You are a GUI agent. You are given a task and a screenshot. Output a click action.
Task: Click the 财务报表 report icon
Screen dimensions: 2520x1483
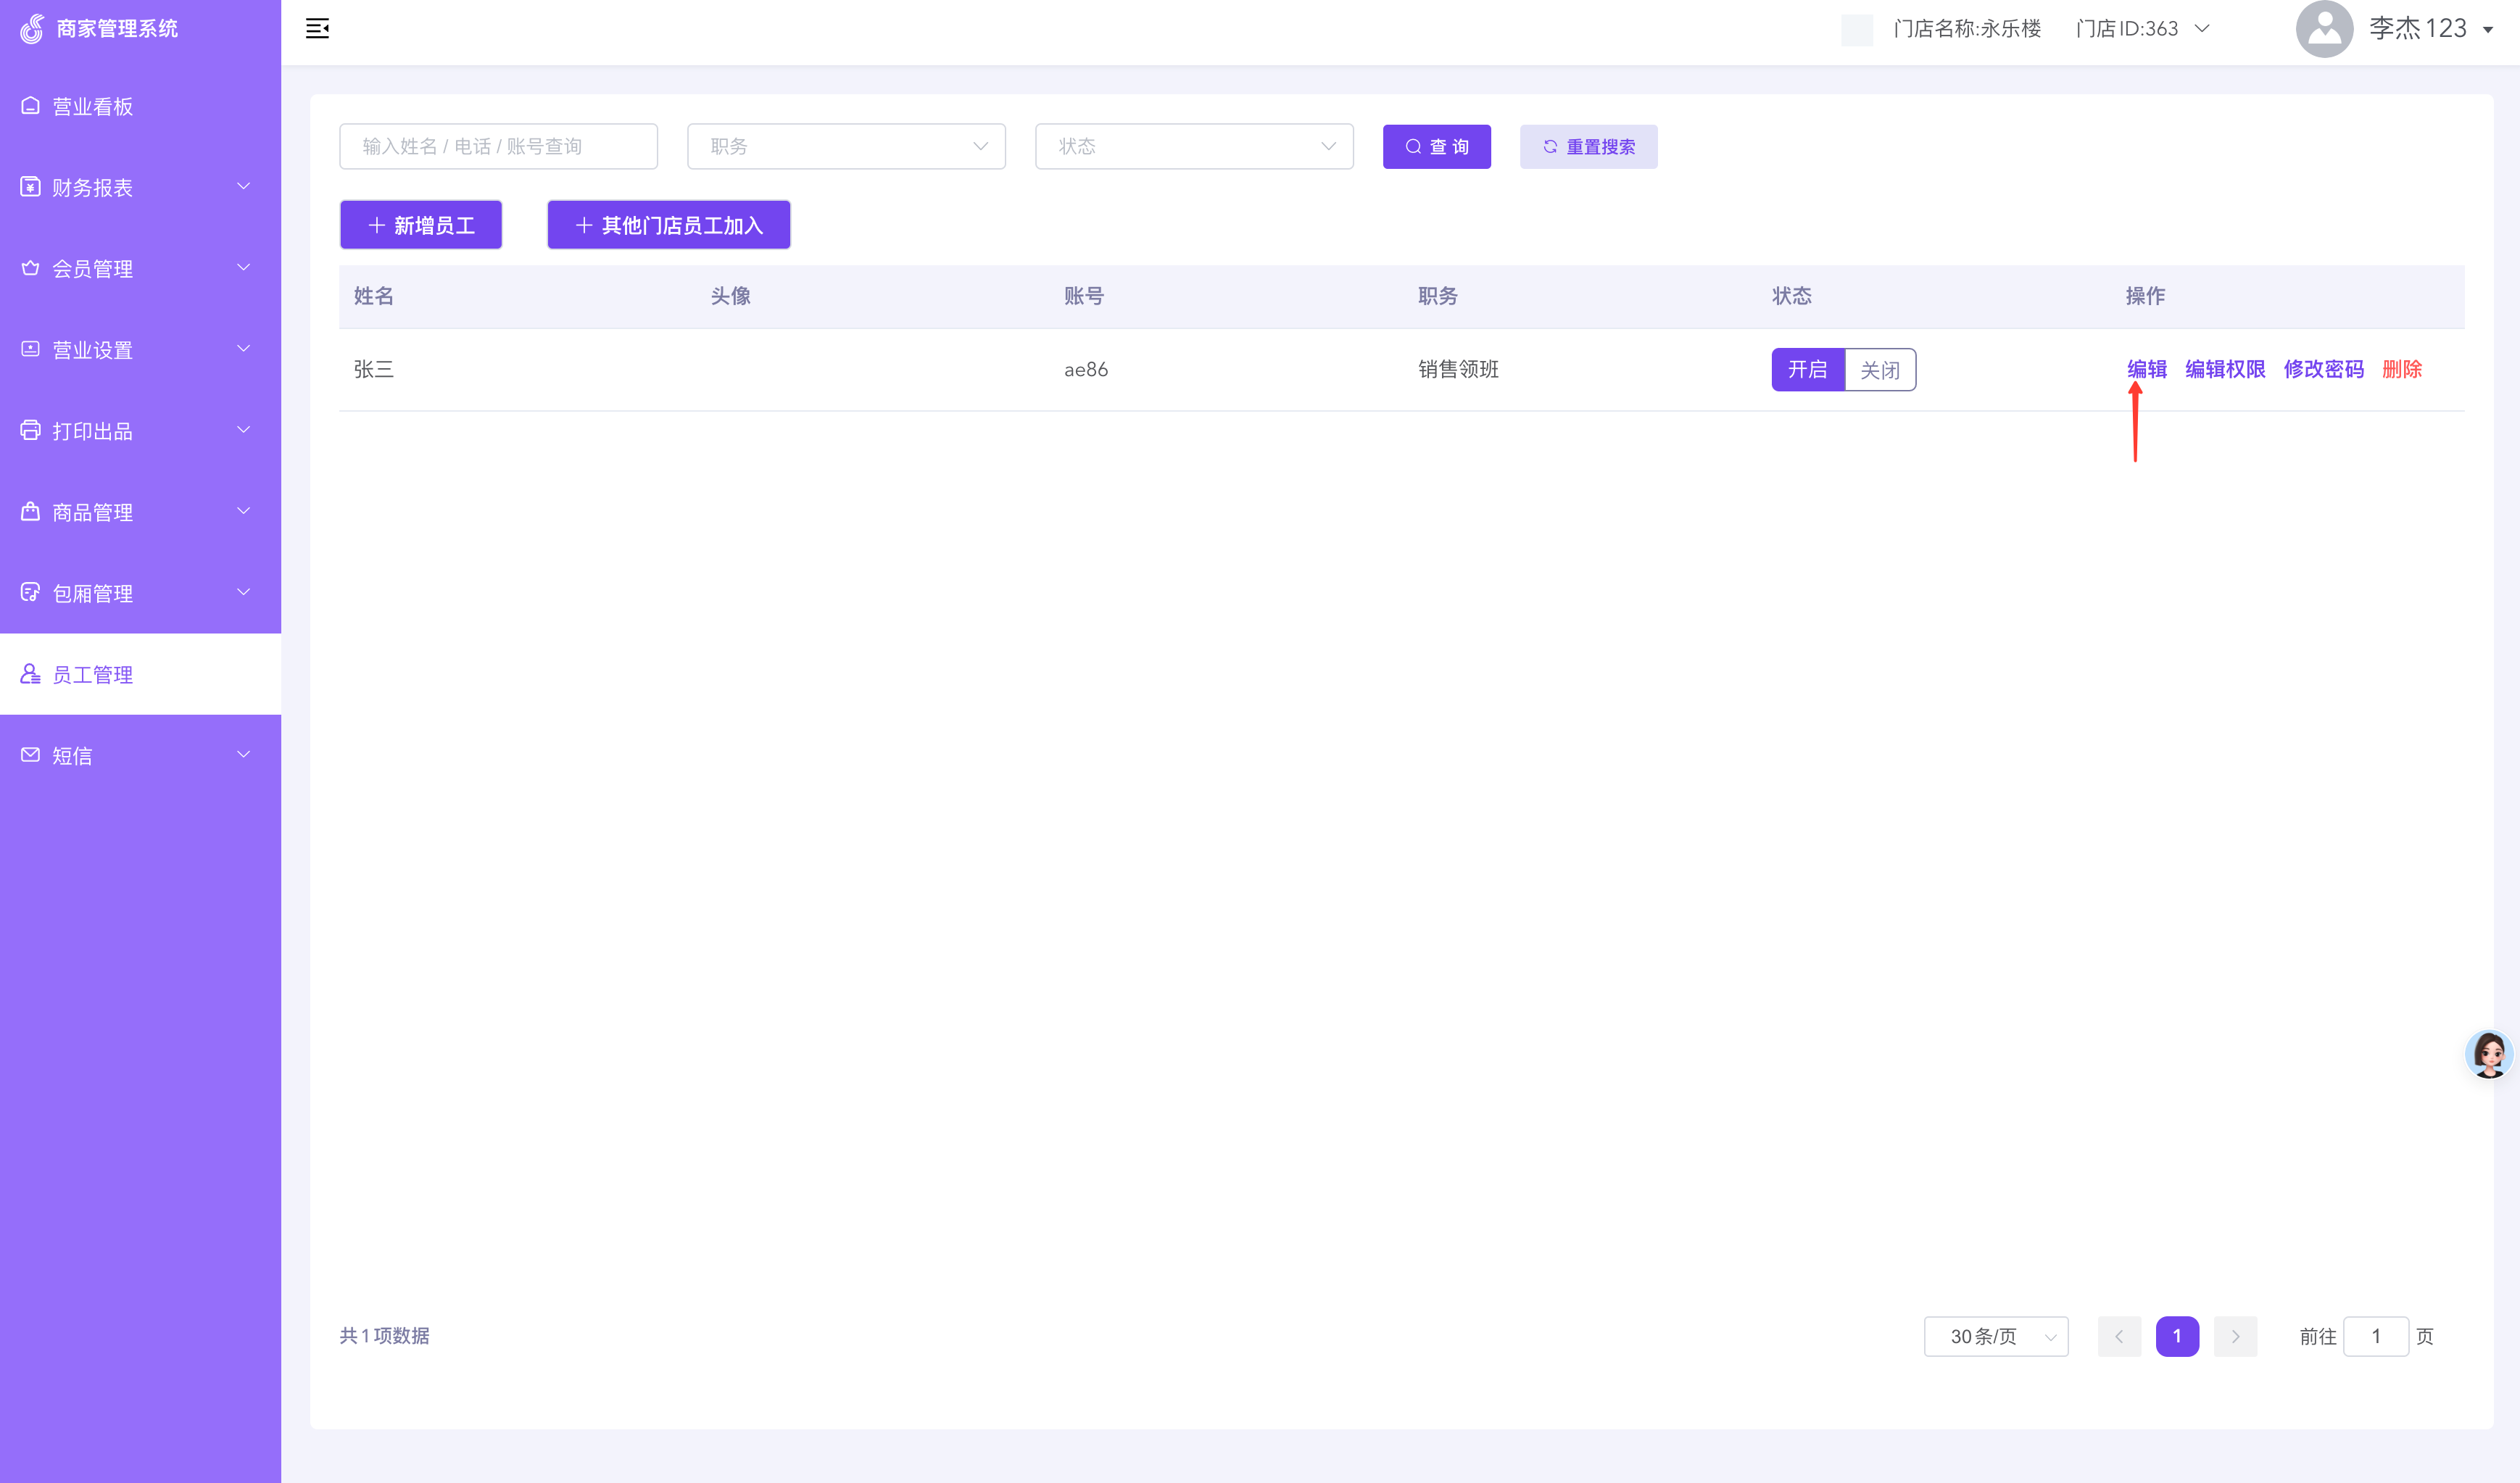(30, 187)
